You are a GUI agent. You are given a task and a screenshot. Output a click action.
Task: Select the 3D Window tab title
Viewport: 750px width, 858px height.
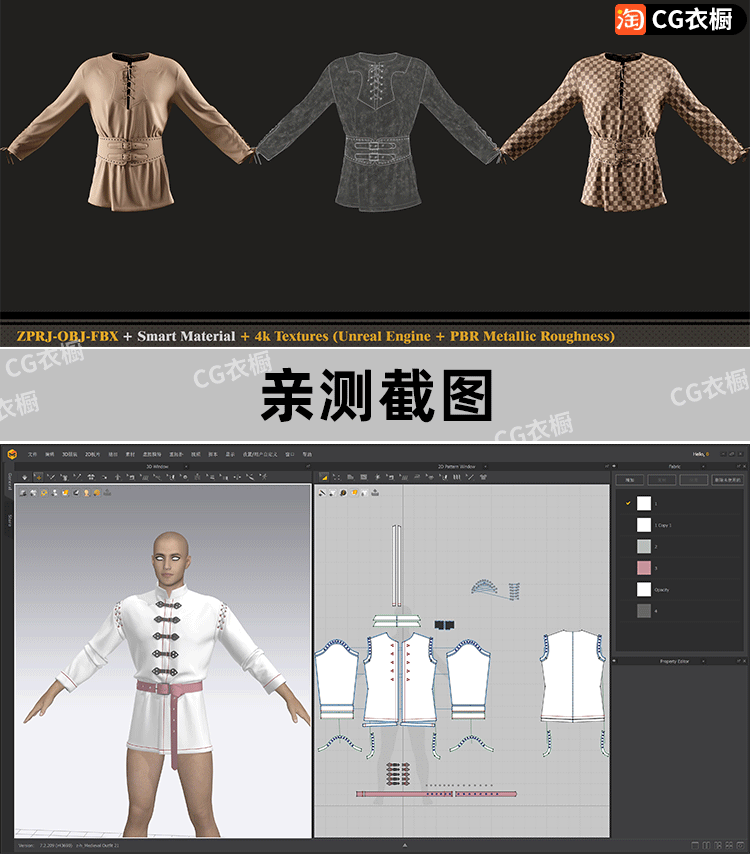[x=158, y=467]
